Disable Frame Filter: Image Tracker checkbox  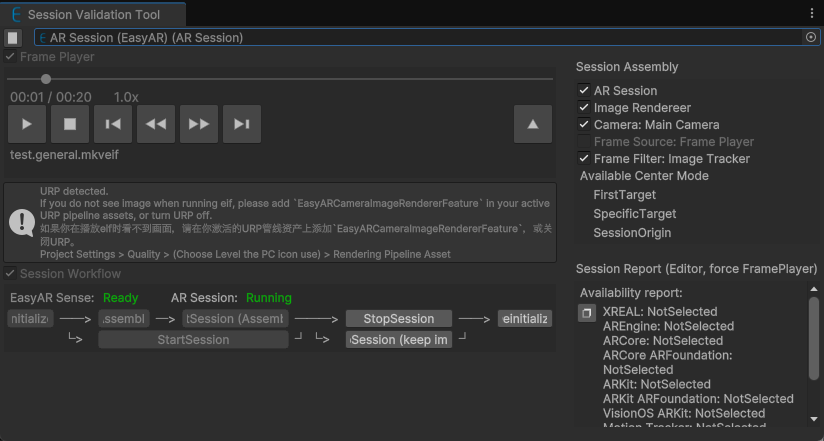pyautogui.click(x=584, y=159)
